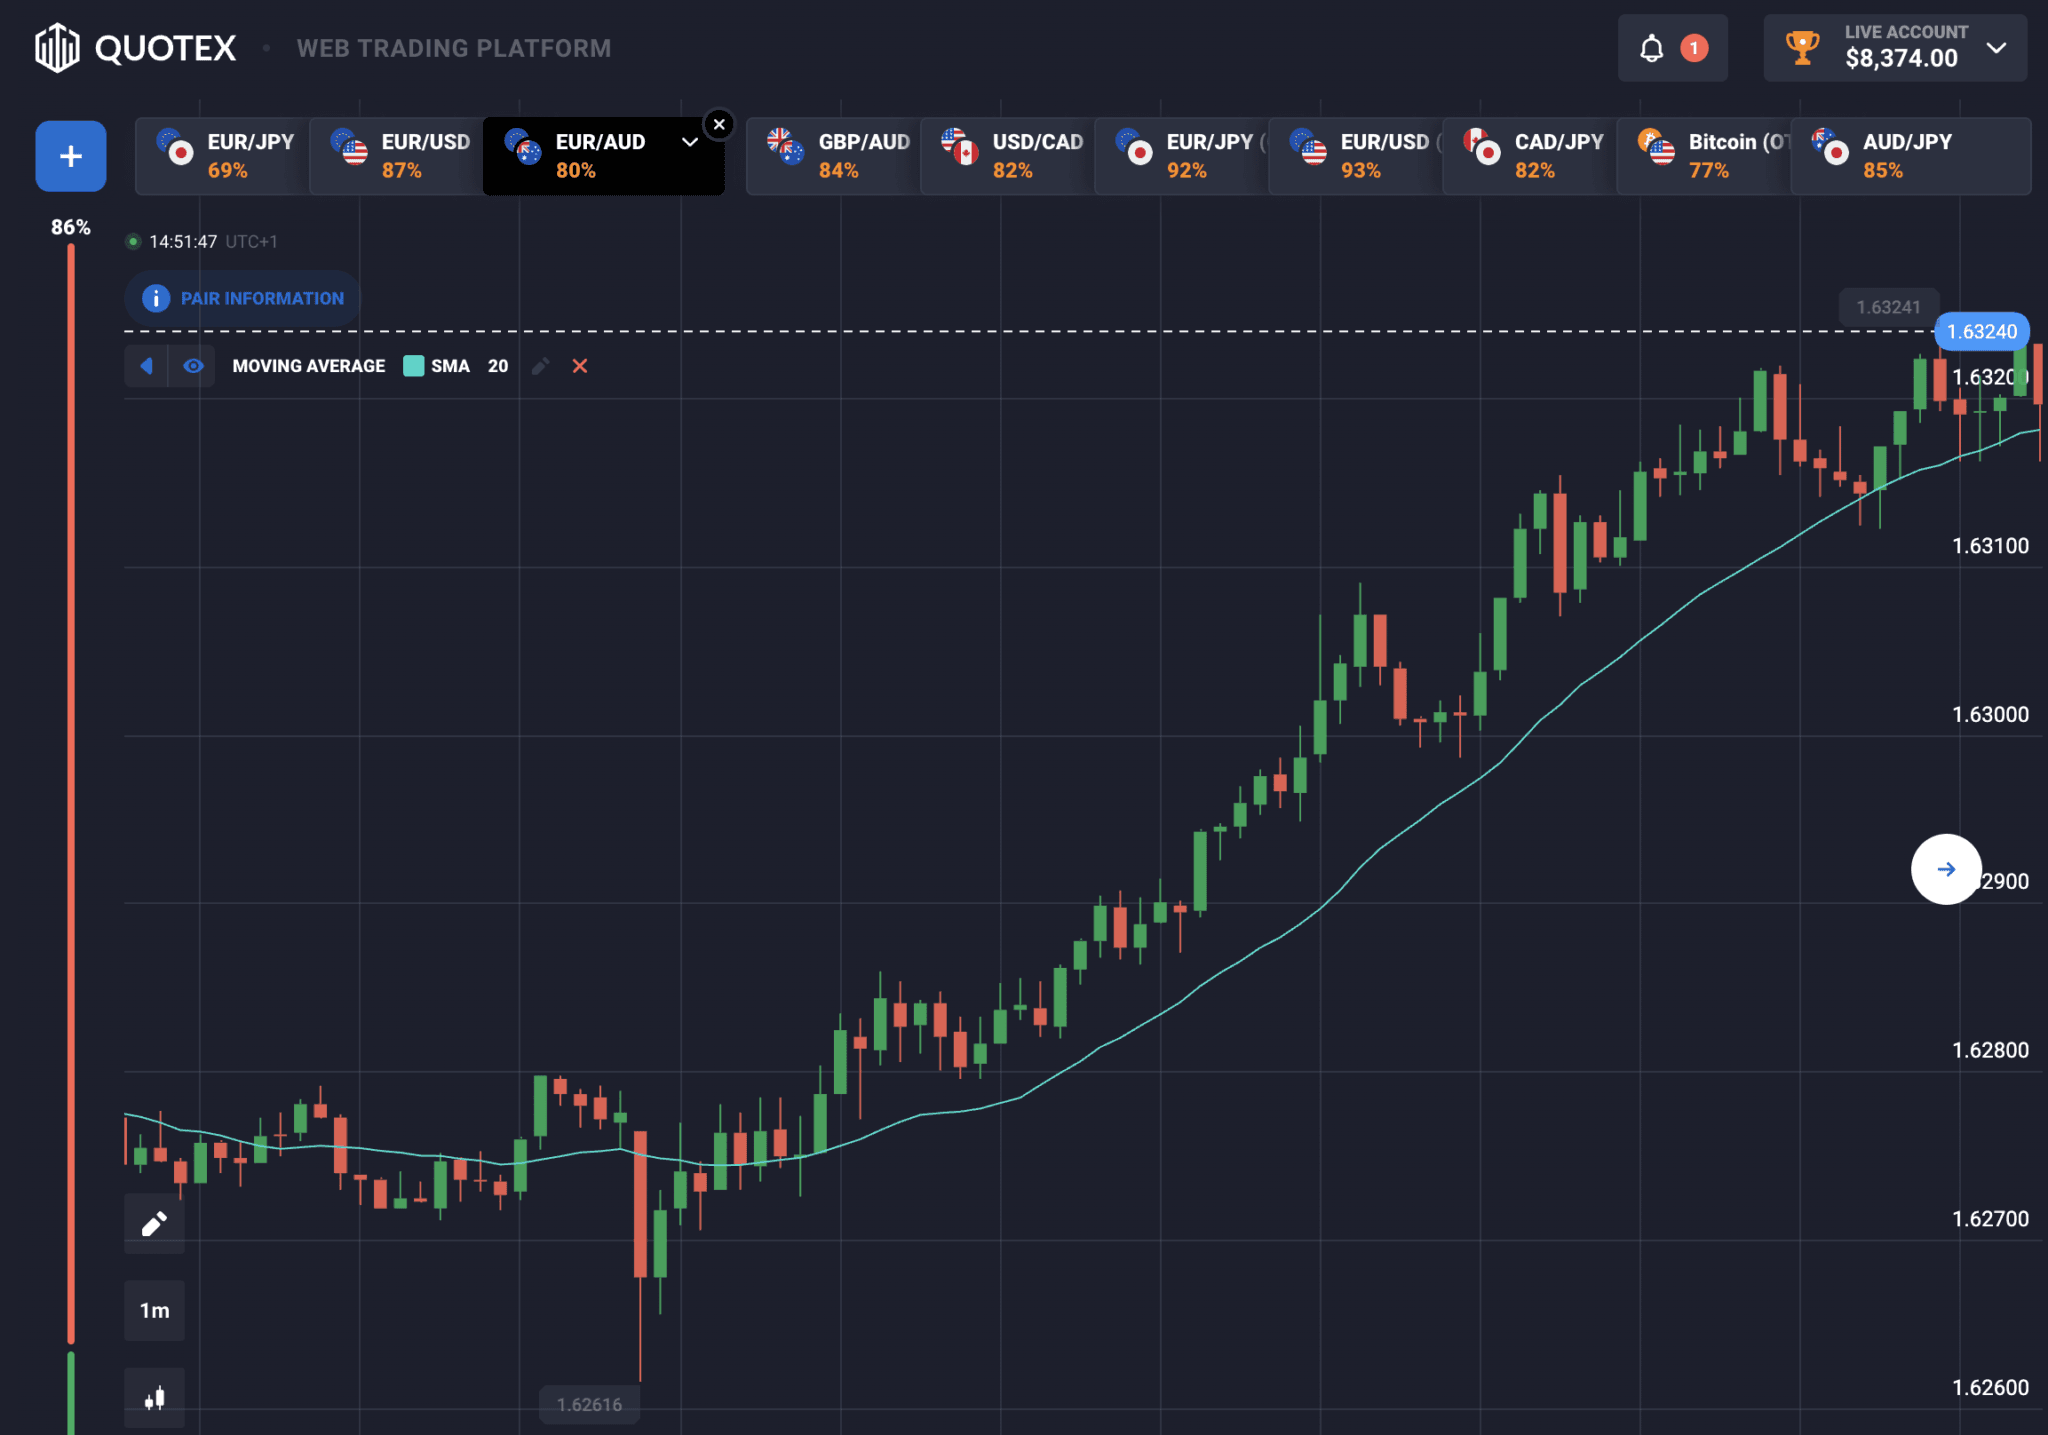Switch to the GBP/AUD tab
This screenshot has height=1435, width=2048.
point(834,156)
